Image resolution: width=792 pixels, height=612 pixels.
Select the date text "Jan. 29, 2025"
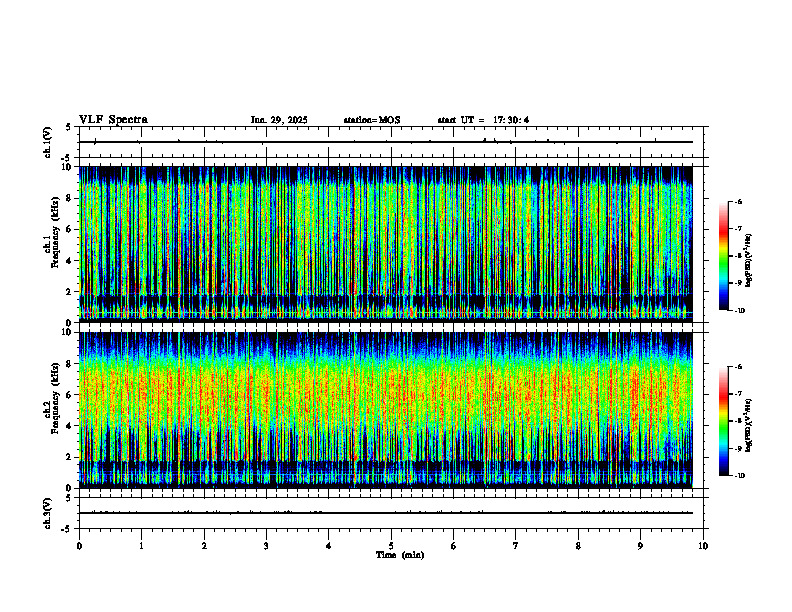(x=279, y=120)
